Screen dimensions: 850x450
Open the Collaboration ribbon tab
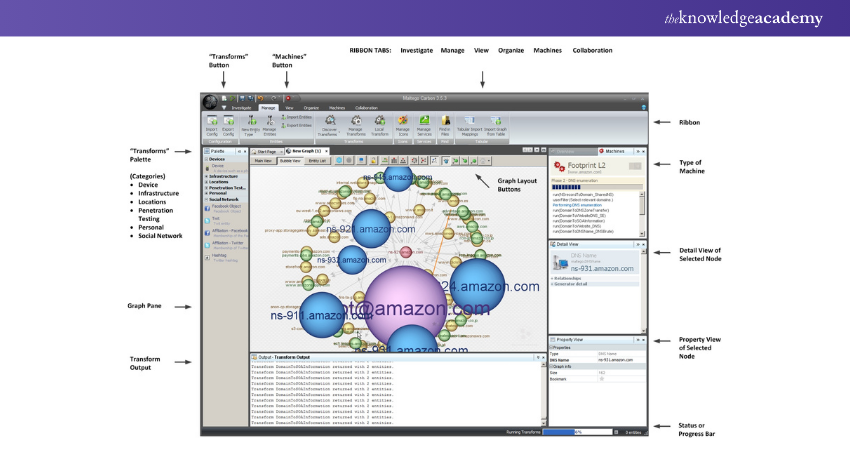pos(366,108)
